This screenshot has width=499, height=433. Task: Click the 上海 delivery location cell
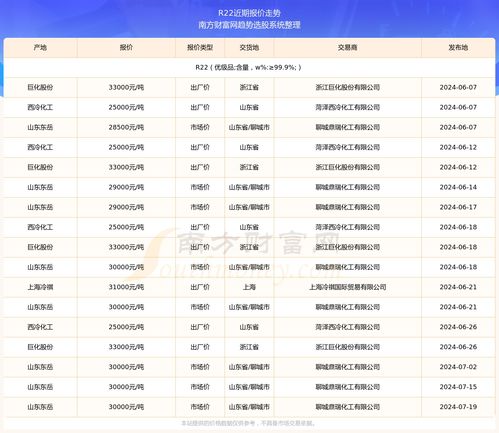[x=249, y=287]
